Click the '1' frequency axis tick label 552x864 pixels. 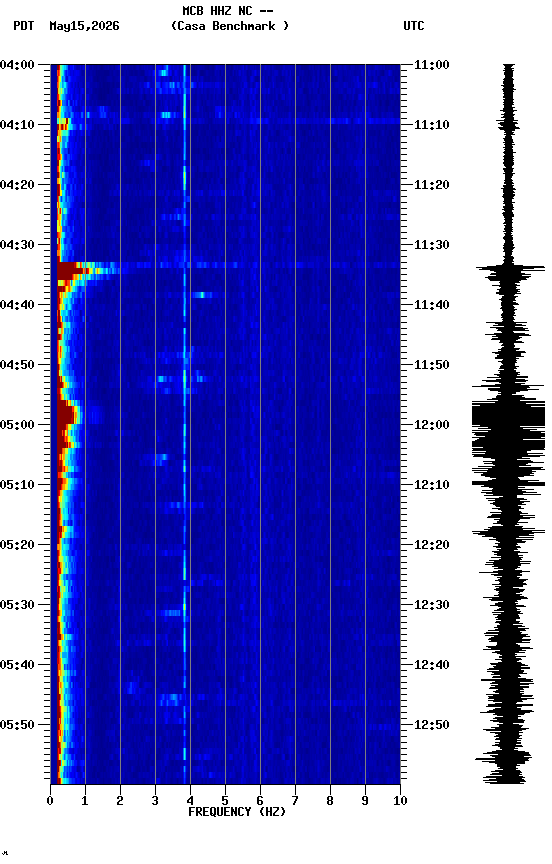[85, 801]
